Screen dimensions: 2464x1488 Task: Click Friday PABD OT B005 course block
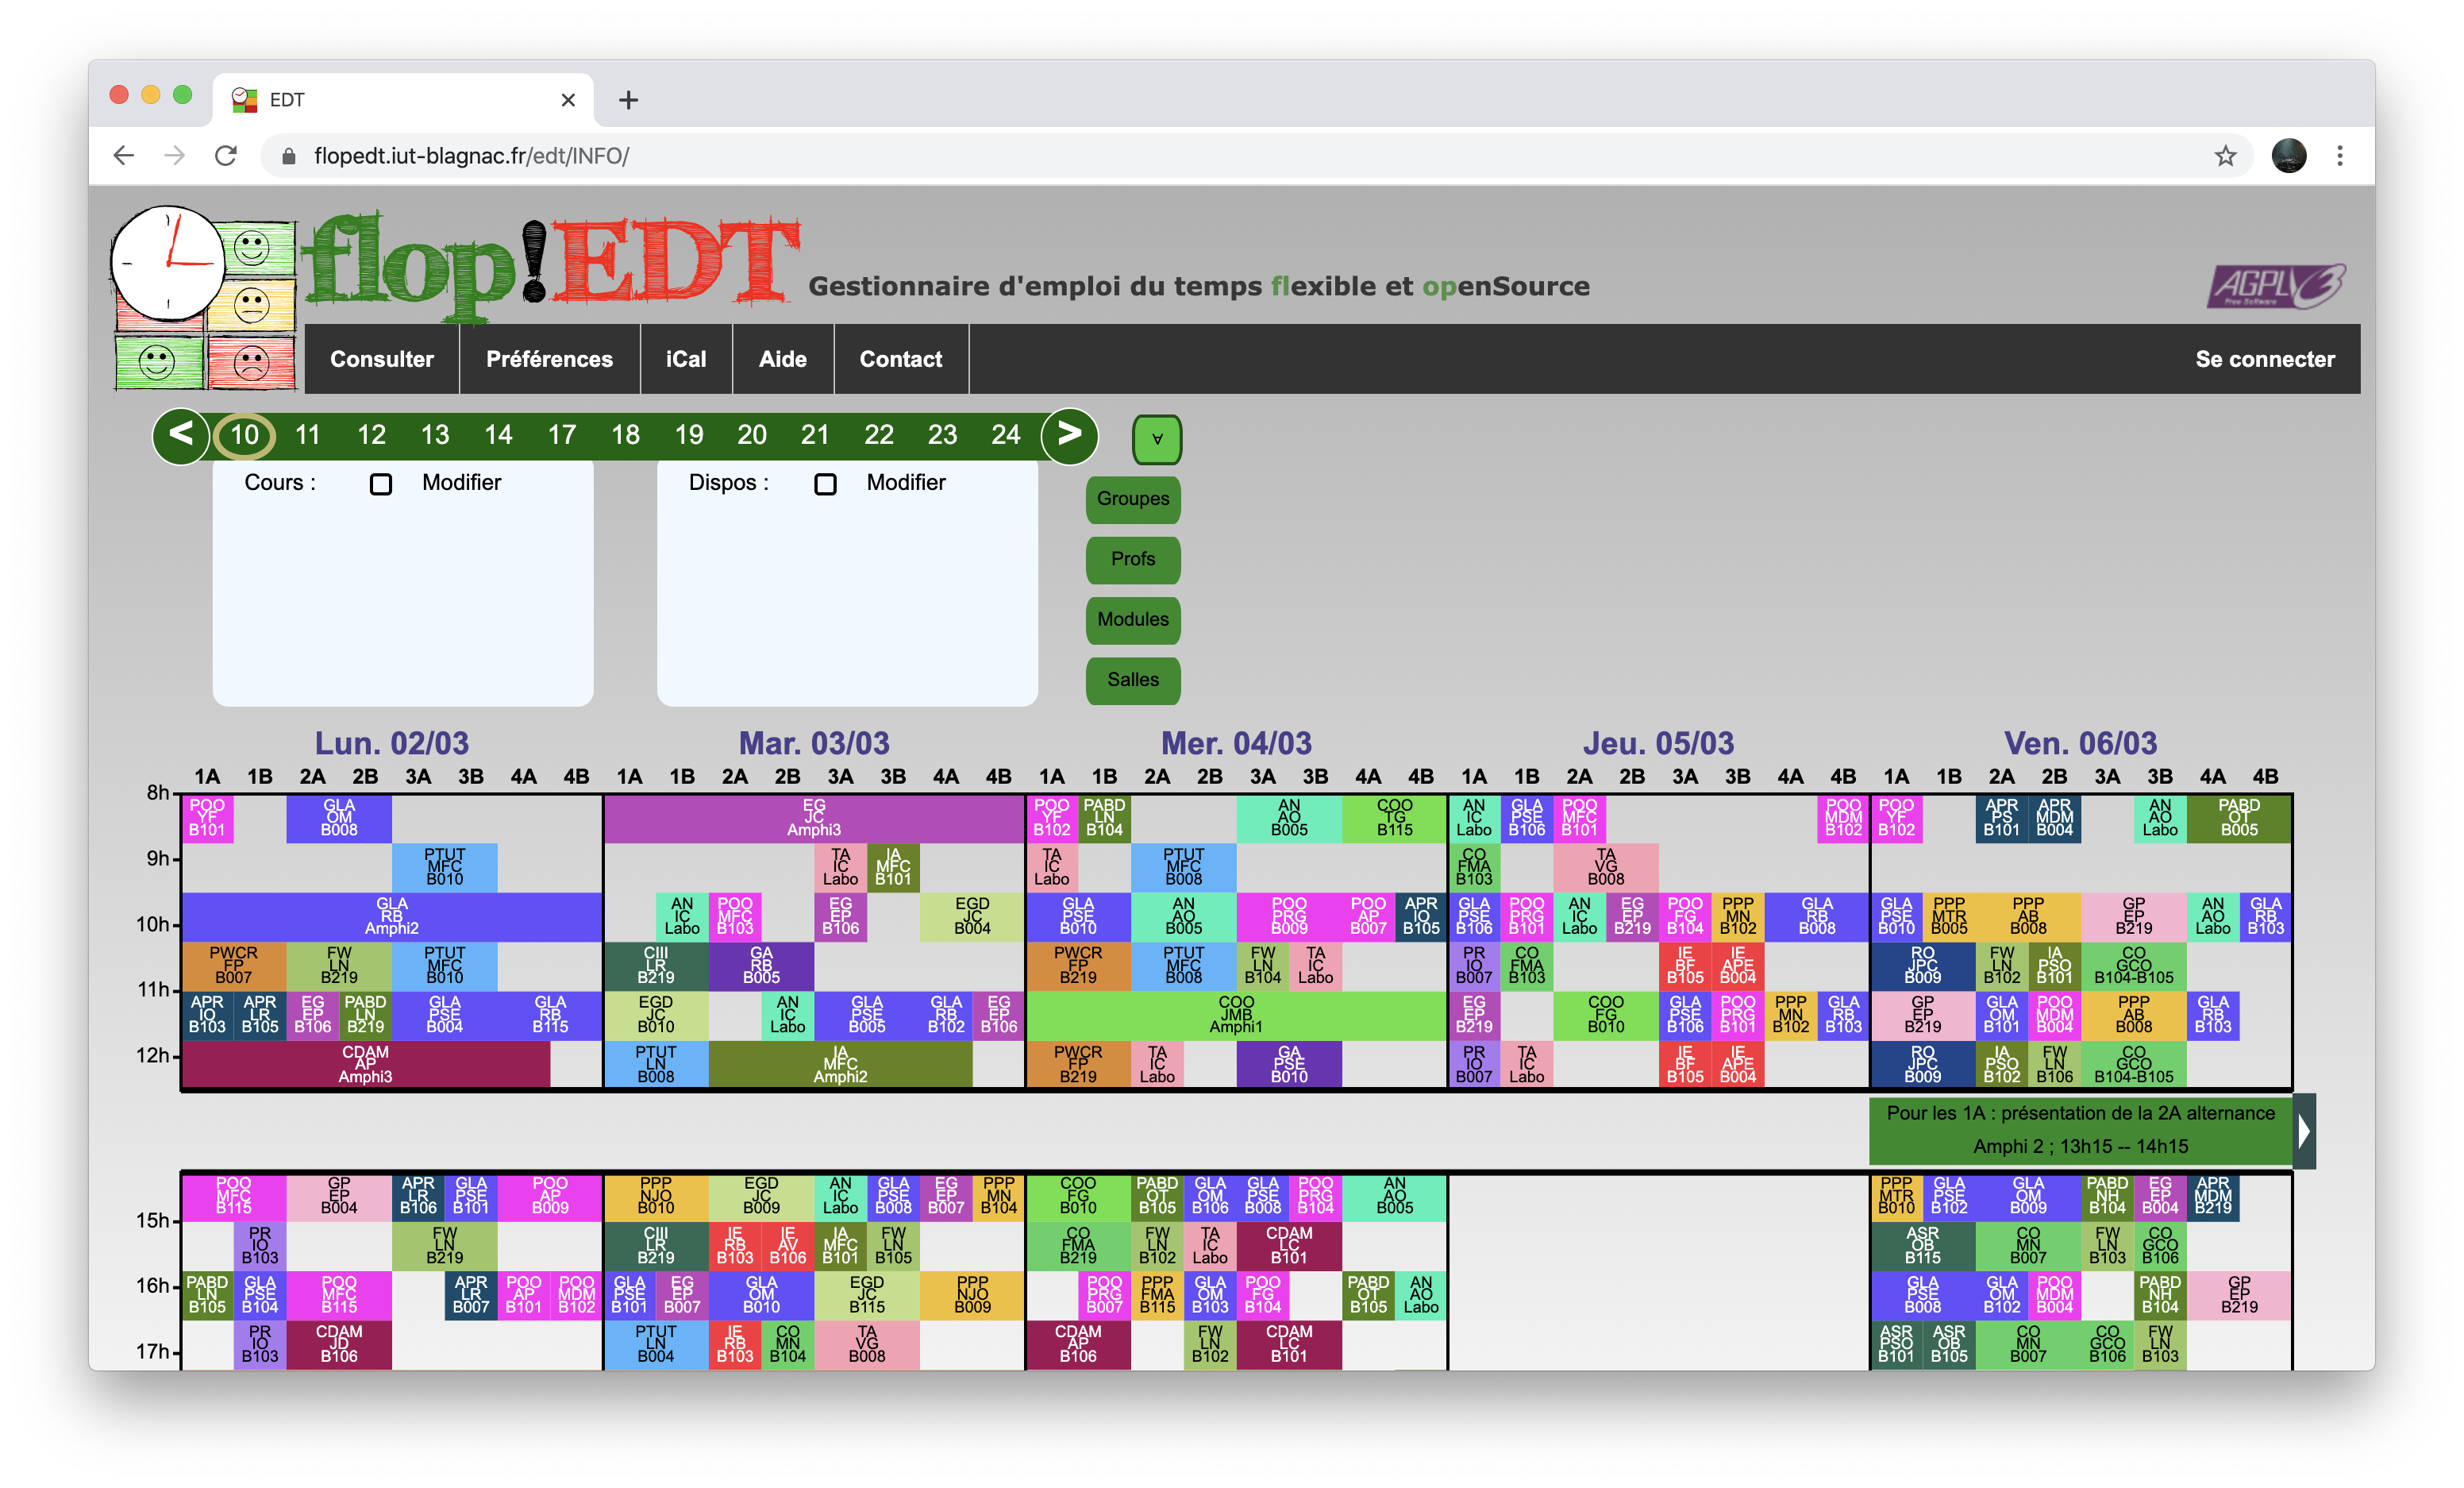coord(2239,818)
